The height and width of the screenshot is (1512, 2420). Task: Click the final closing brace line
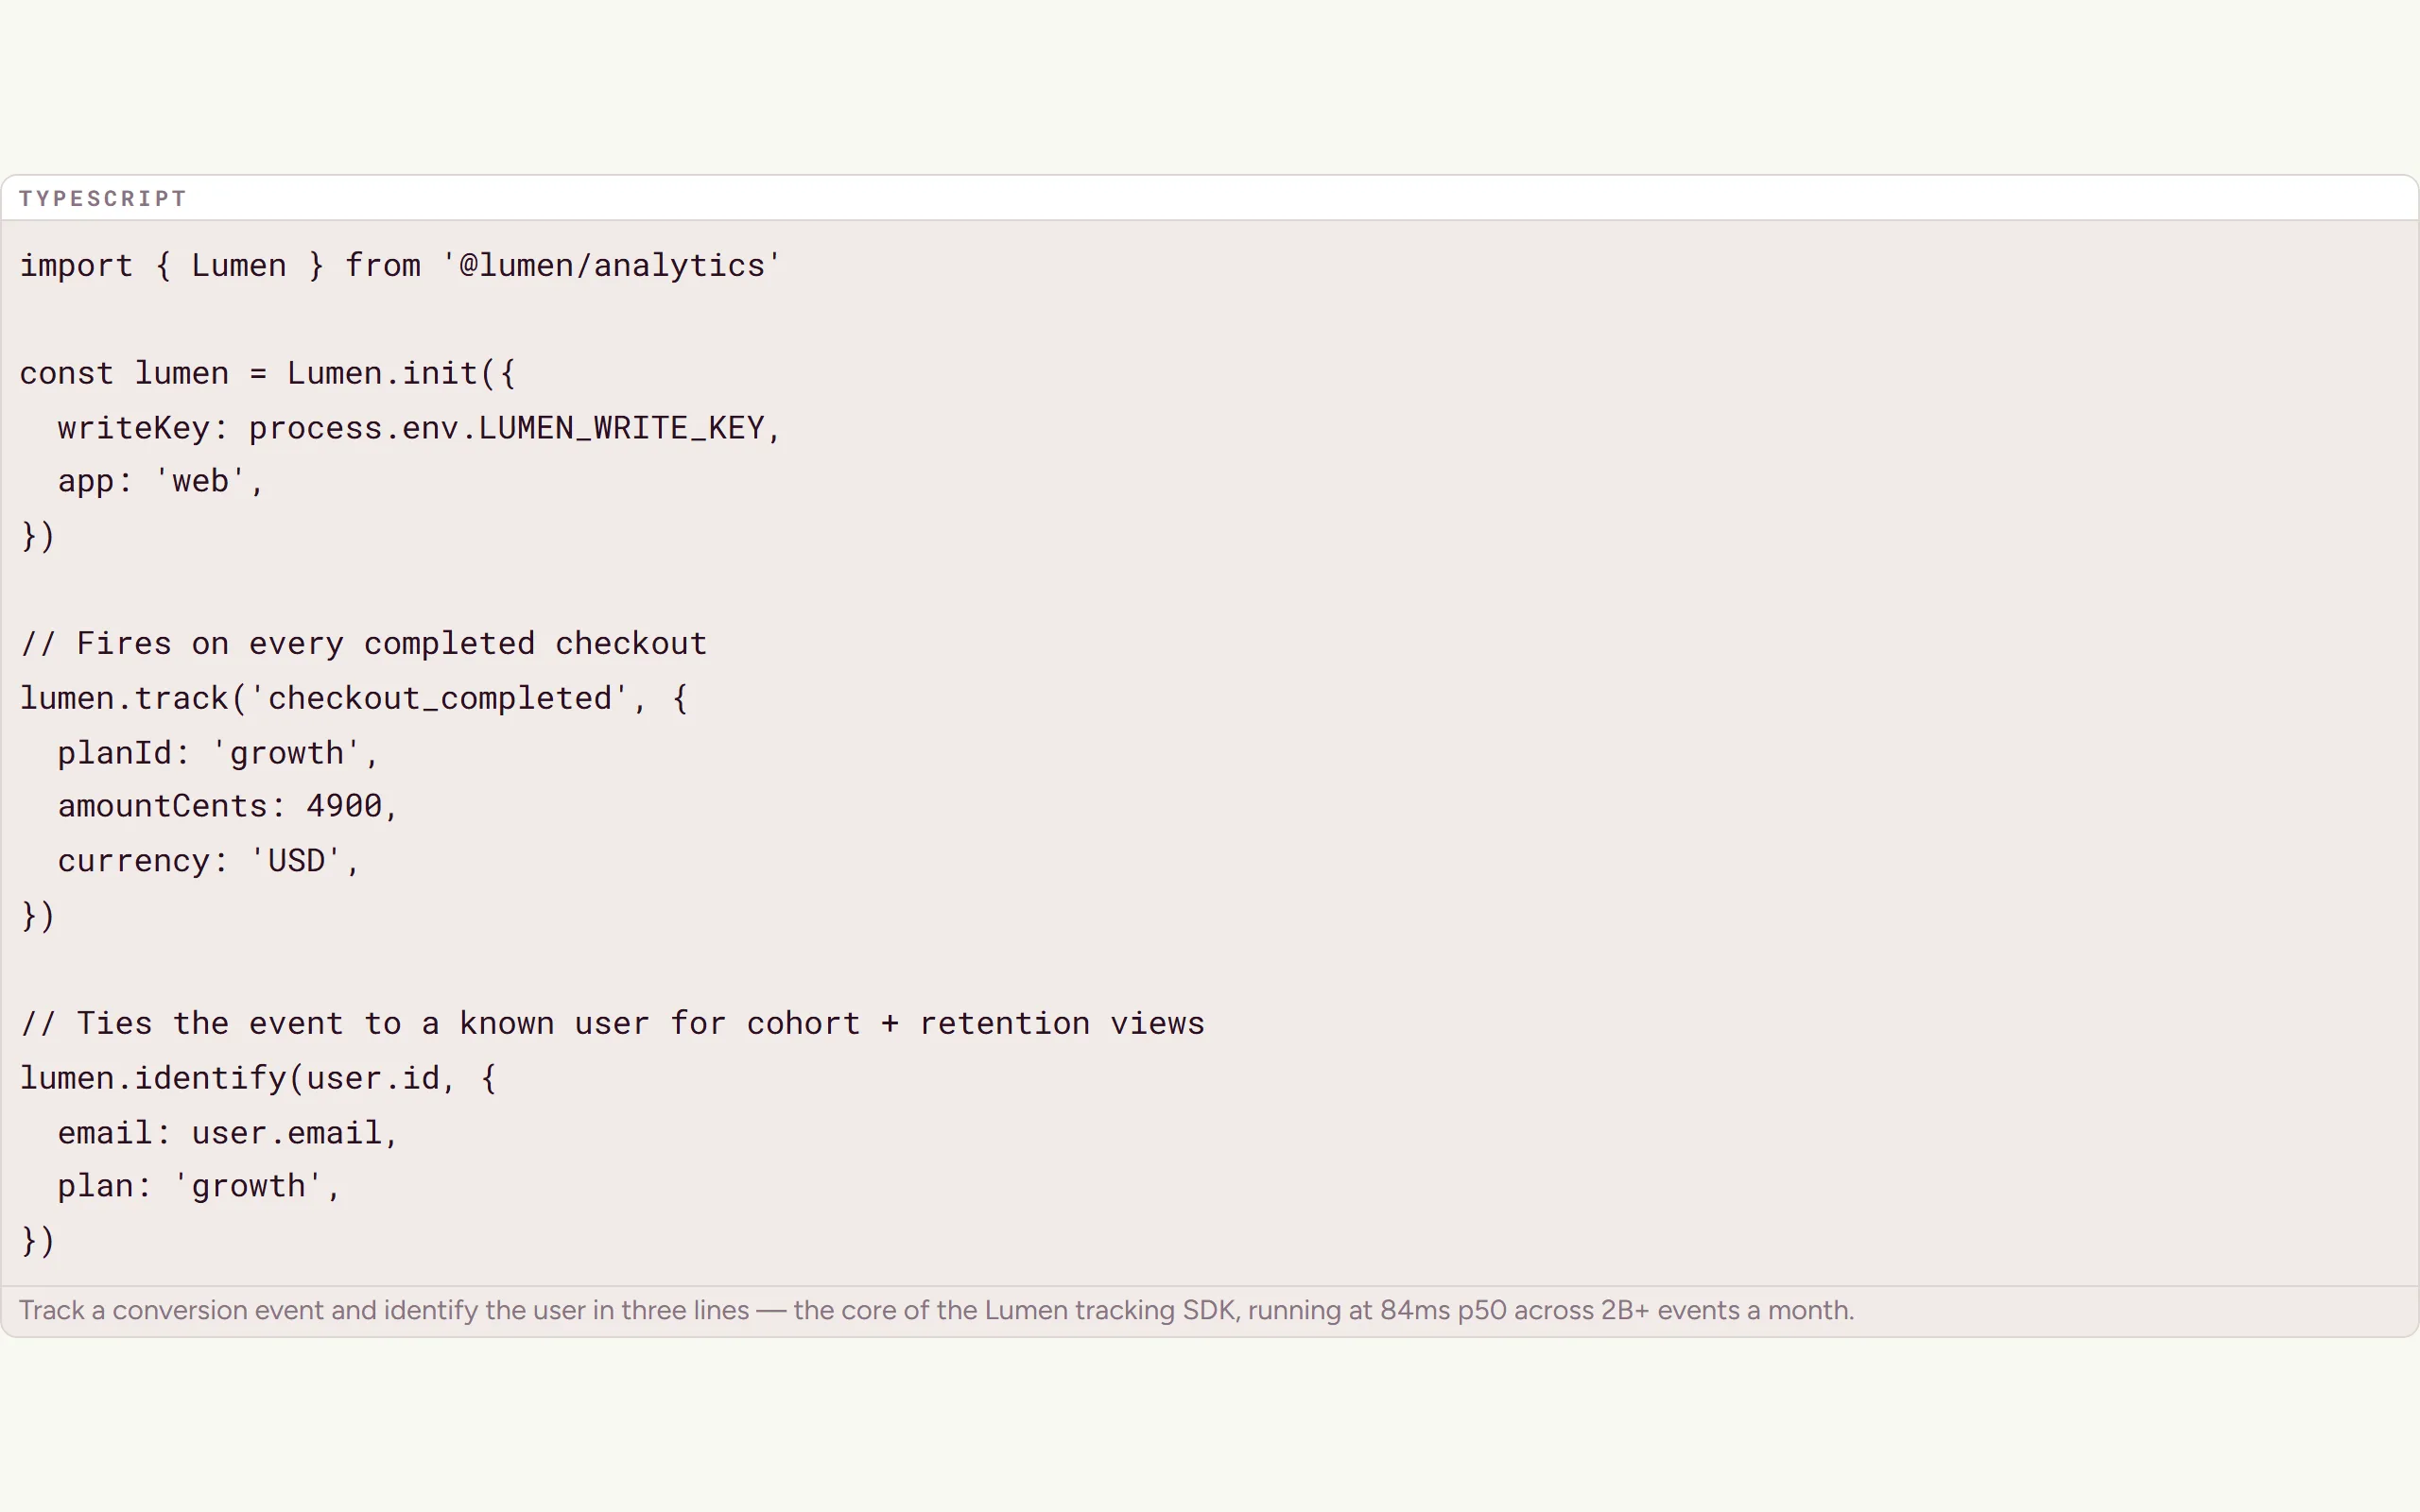[37, 1241]
